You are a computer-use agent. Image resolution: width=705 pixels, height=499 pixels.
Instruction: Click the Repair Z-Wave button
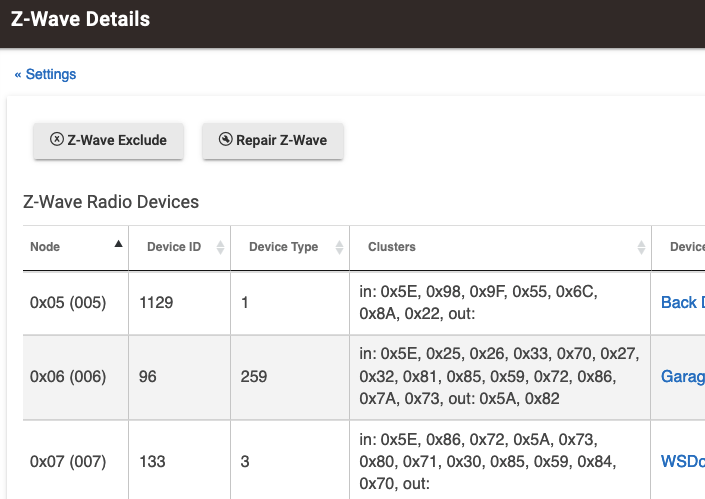[x=273, y=141]
